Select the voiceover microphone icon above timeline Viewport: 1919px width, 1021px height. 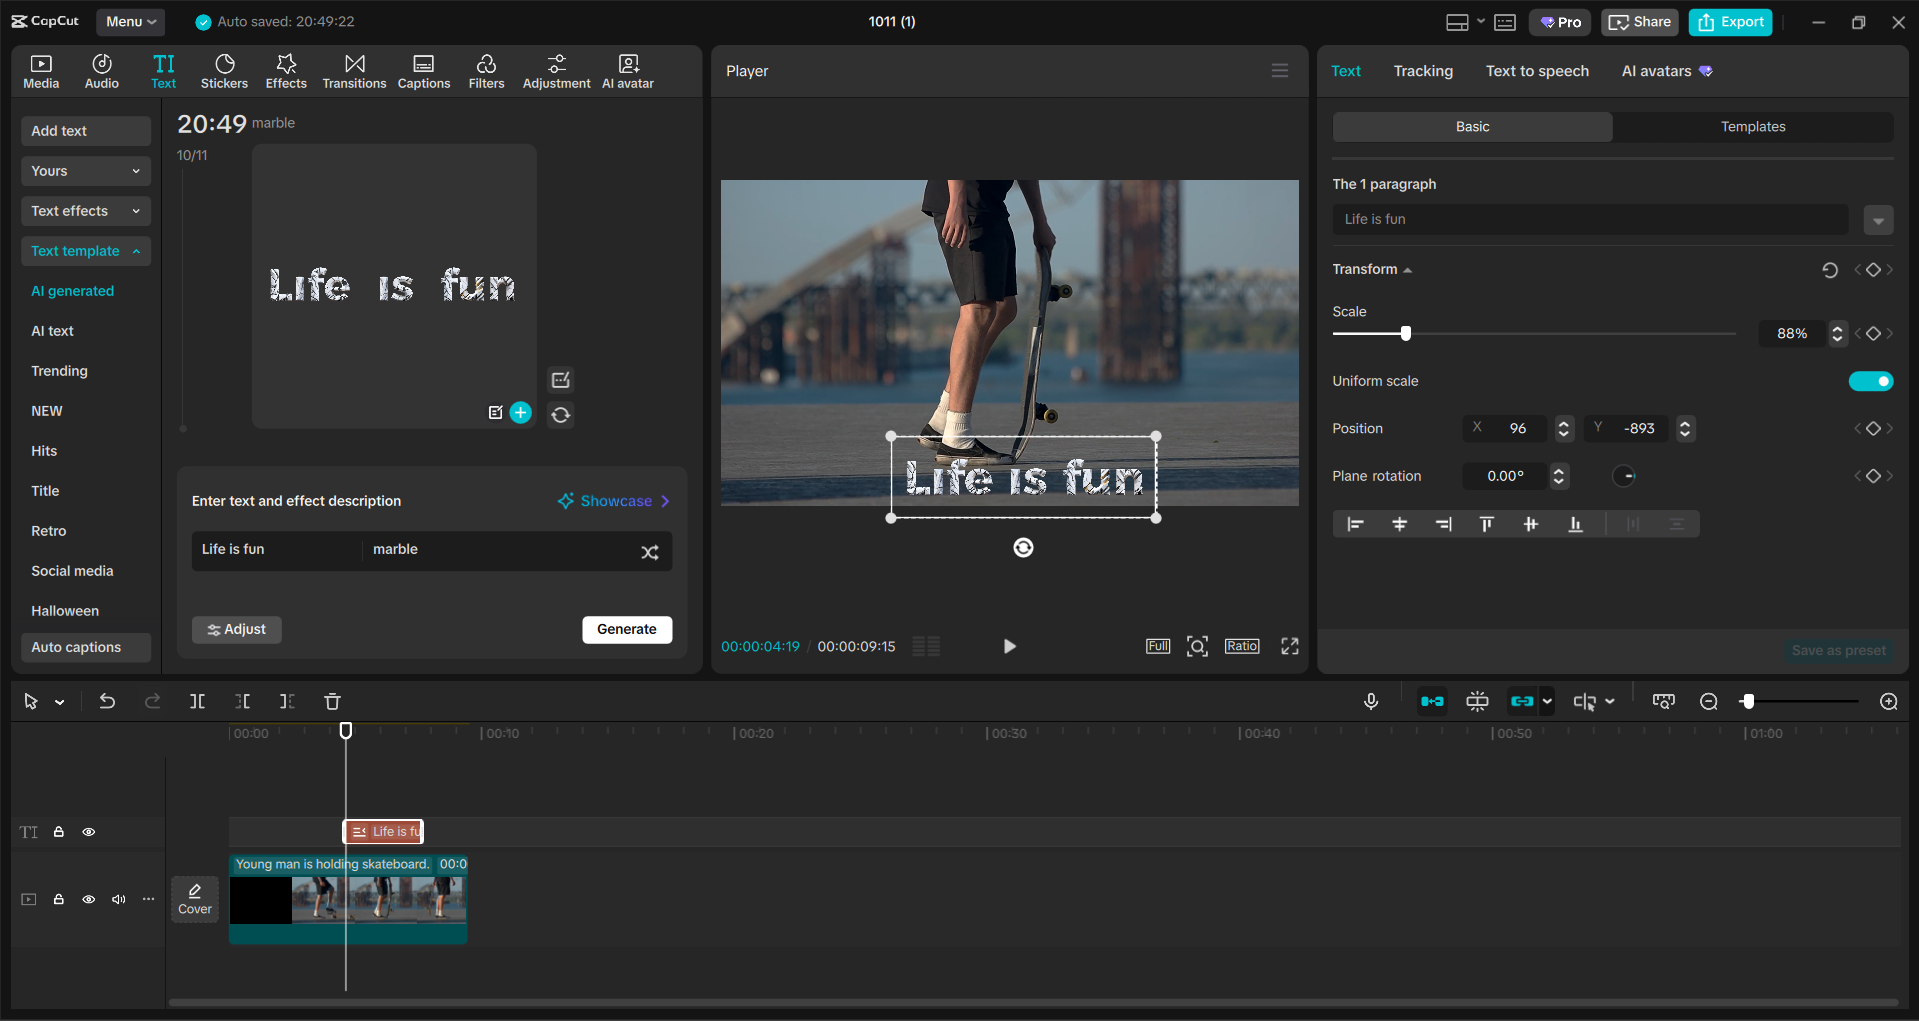tap(1371, 701)
